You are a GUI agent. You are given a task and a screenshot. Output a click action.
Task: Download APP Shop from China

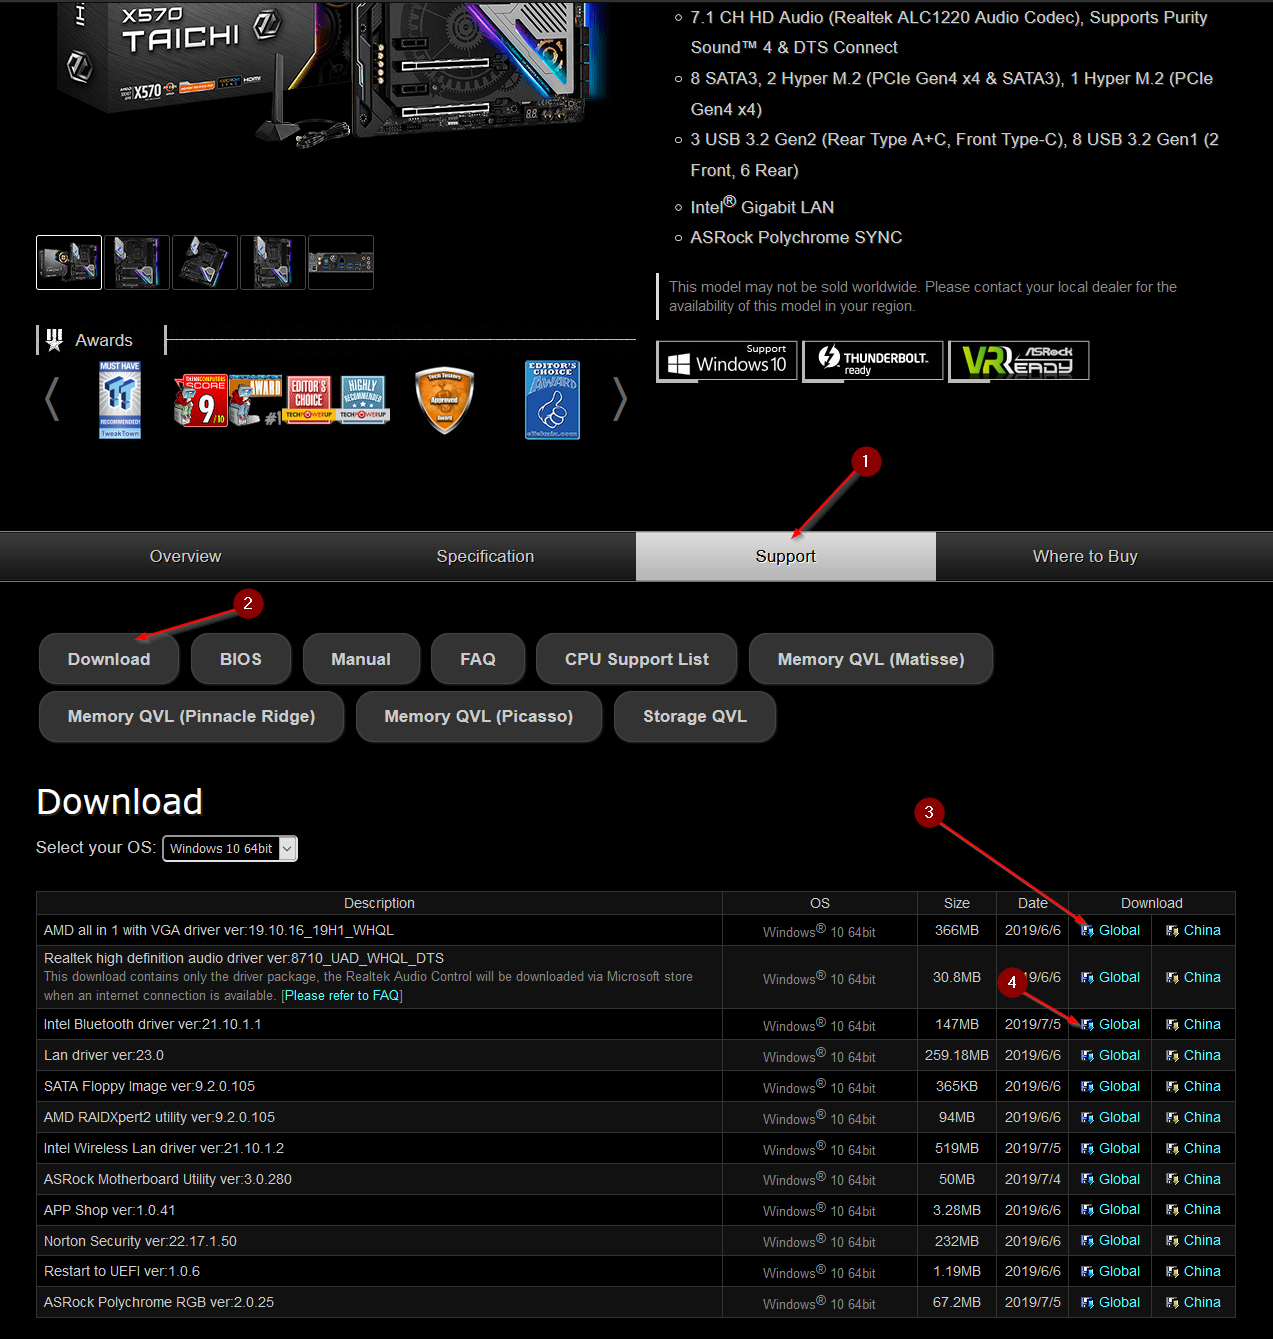[x=1202, y=1209]
